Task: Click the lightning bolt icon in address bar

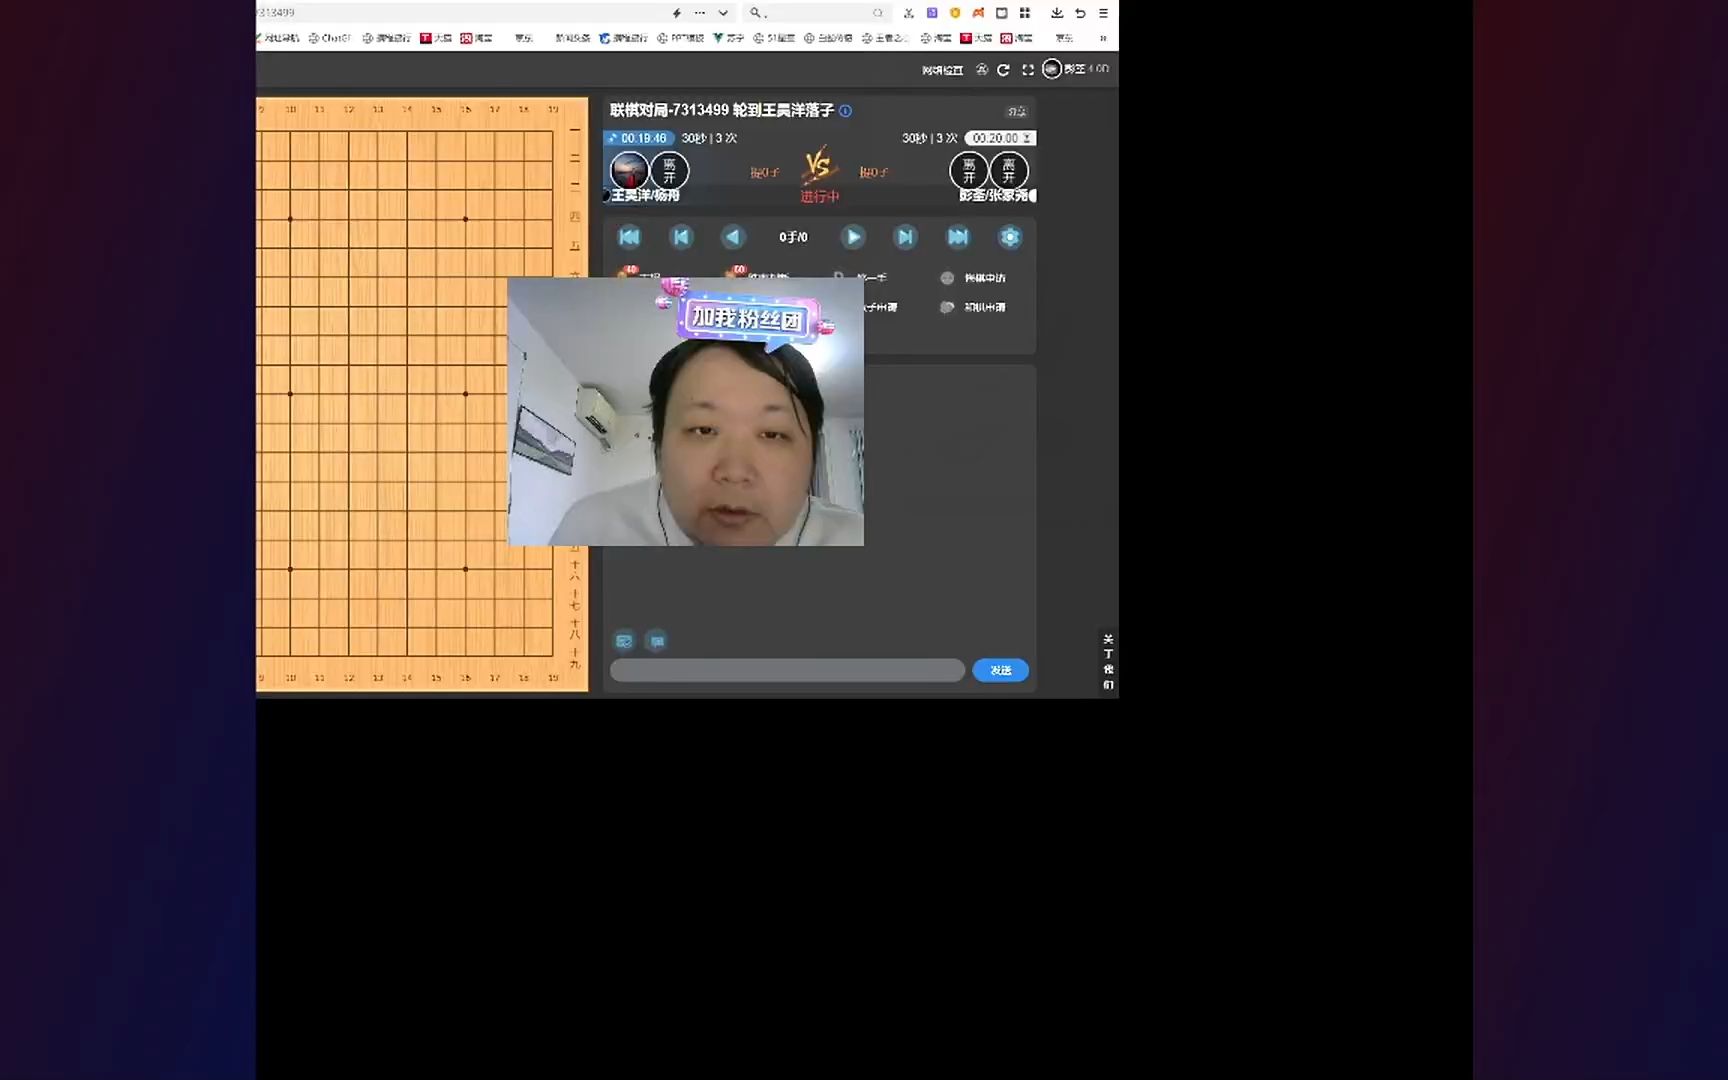Action: pyautogui.click(x=677, y=13)
